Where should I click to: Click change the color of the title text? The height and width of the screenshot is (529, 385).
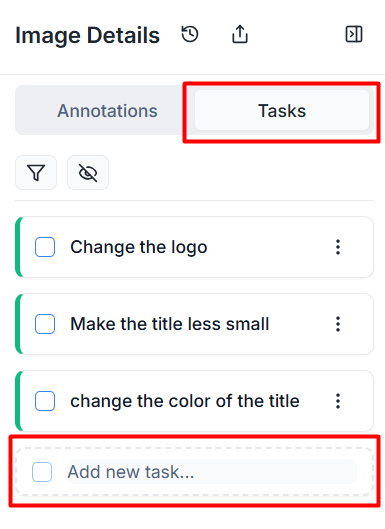click(185, 401)
